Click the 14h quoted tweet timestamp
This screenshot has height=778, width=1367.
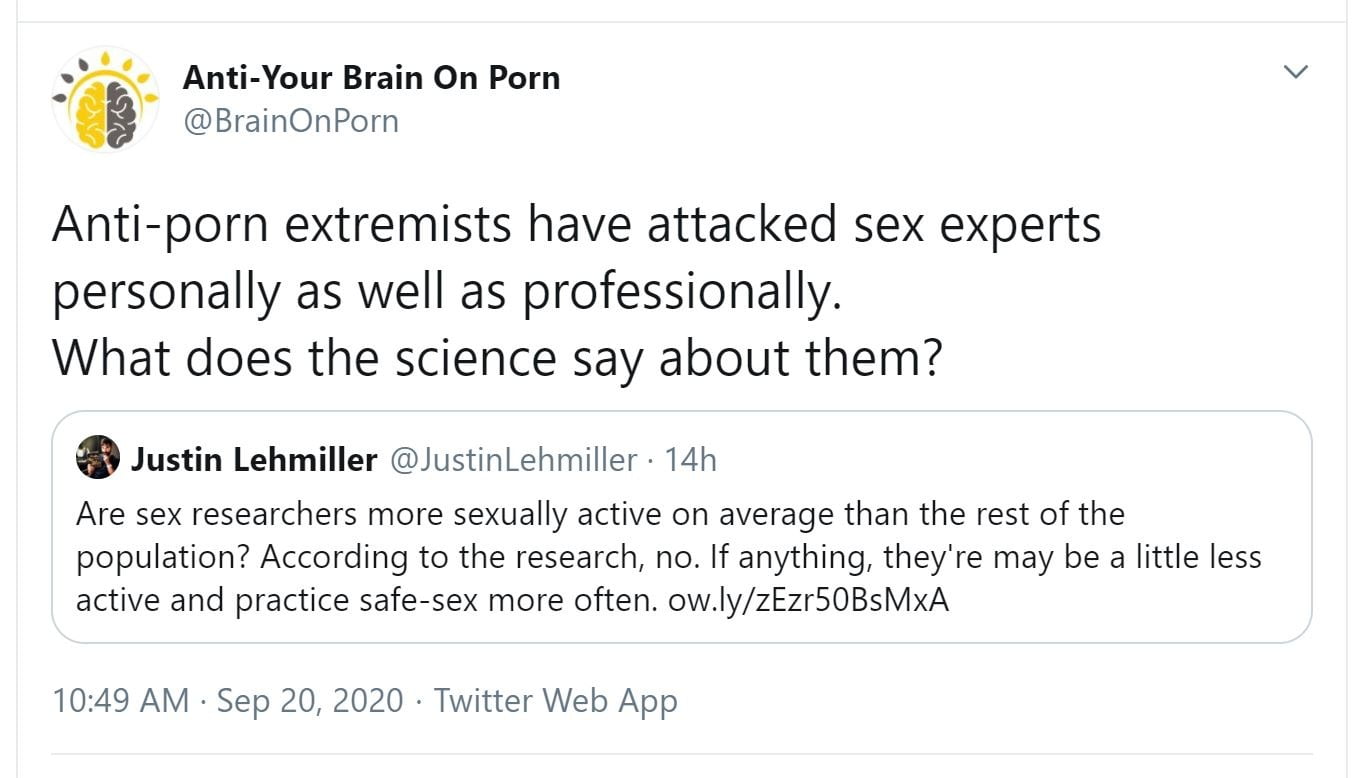691,459
